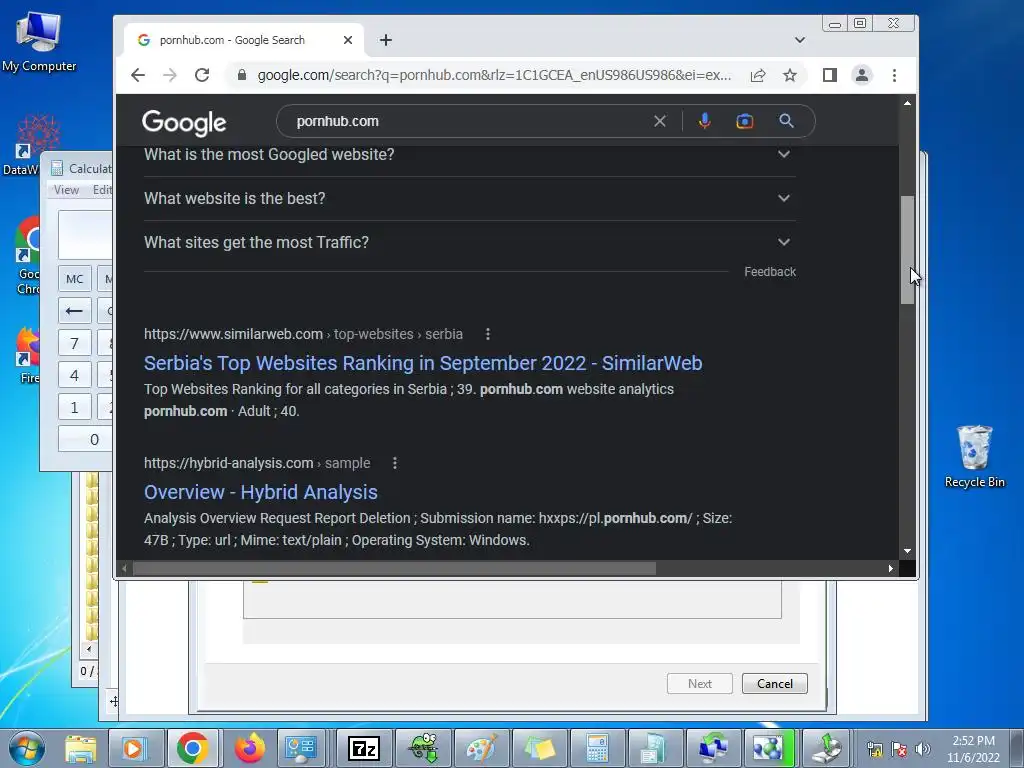Click into the Google search input field
The image size is (1024, 768).
467,121
